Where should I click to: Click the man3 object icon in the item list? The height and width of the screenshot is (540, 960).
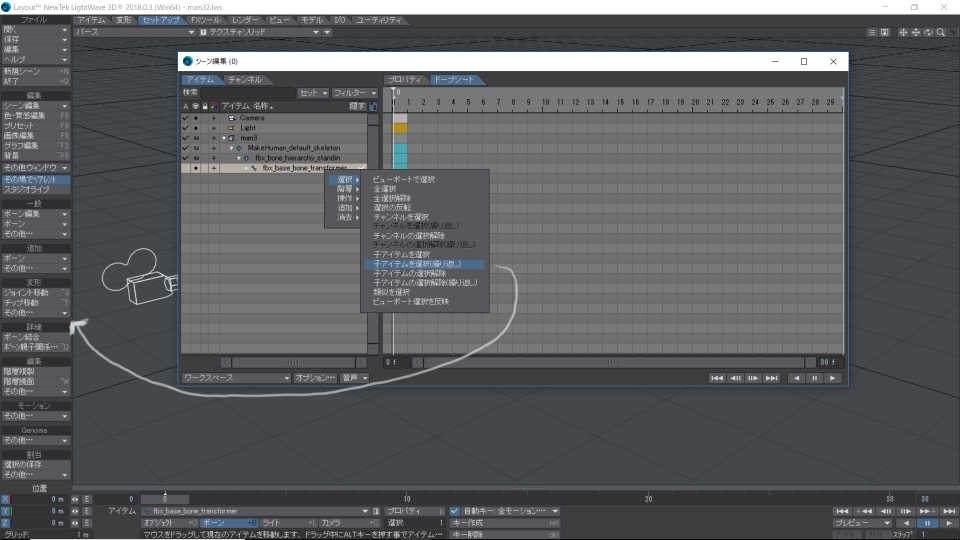click(231, 138)
